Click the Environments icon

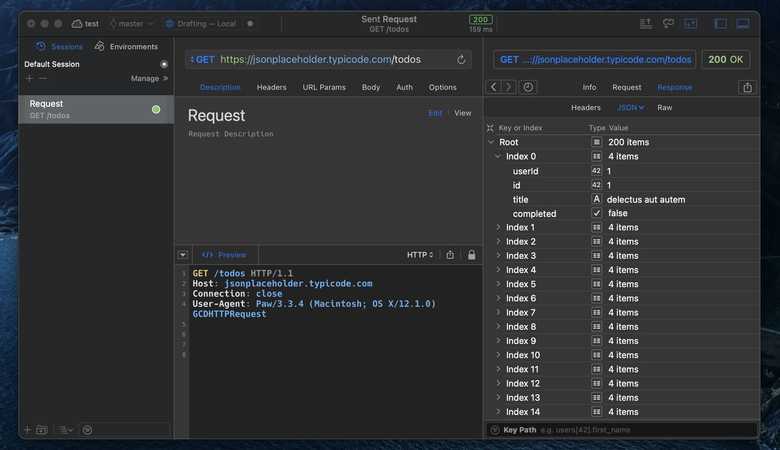pyautogui.click(x=99, y=46)
